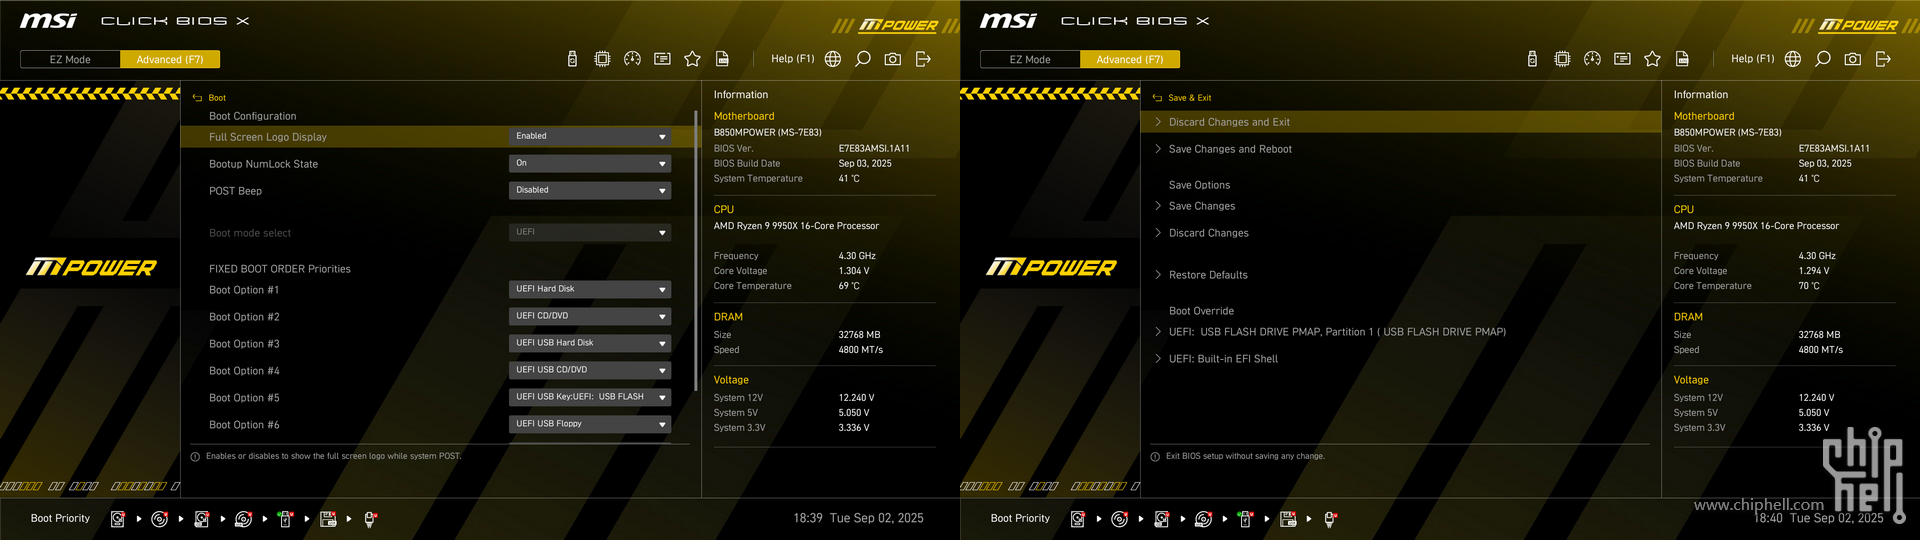Click exit icon in right screen toolbar

tap(1883, 59)
